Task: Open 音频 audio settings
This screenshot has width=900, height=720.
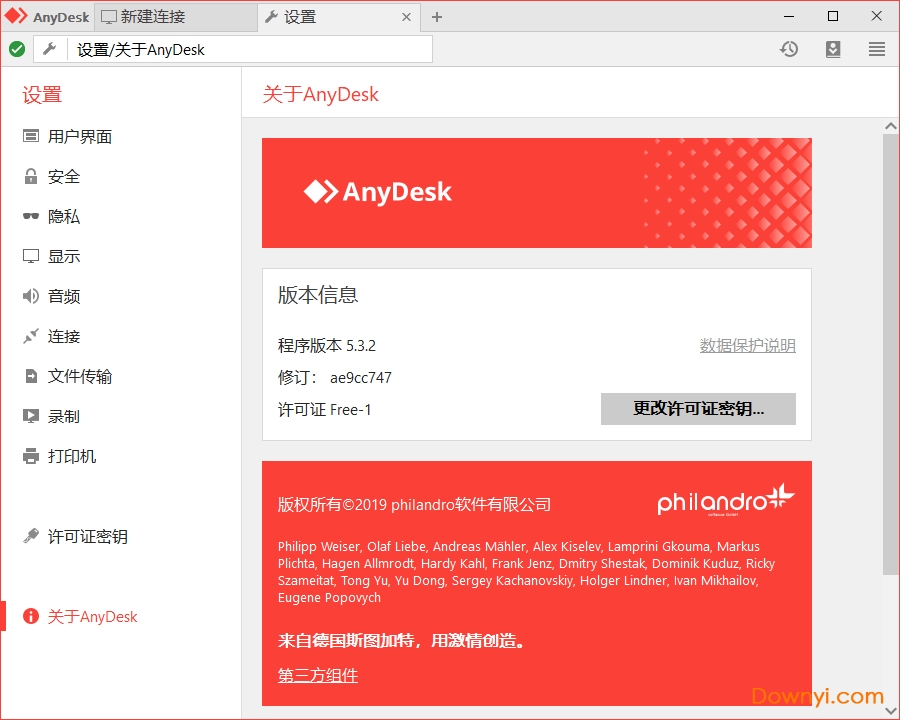Action: point(63,297)
